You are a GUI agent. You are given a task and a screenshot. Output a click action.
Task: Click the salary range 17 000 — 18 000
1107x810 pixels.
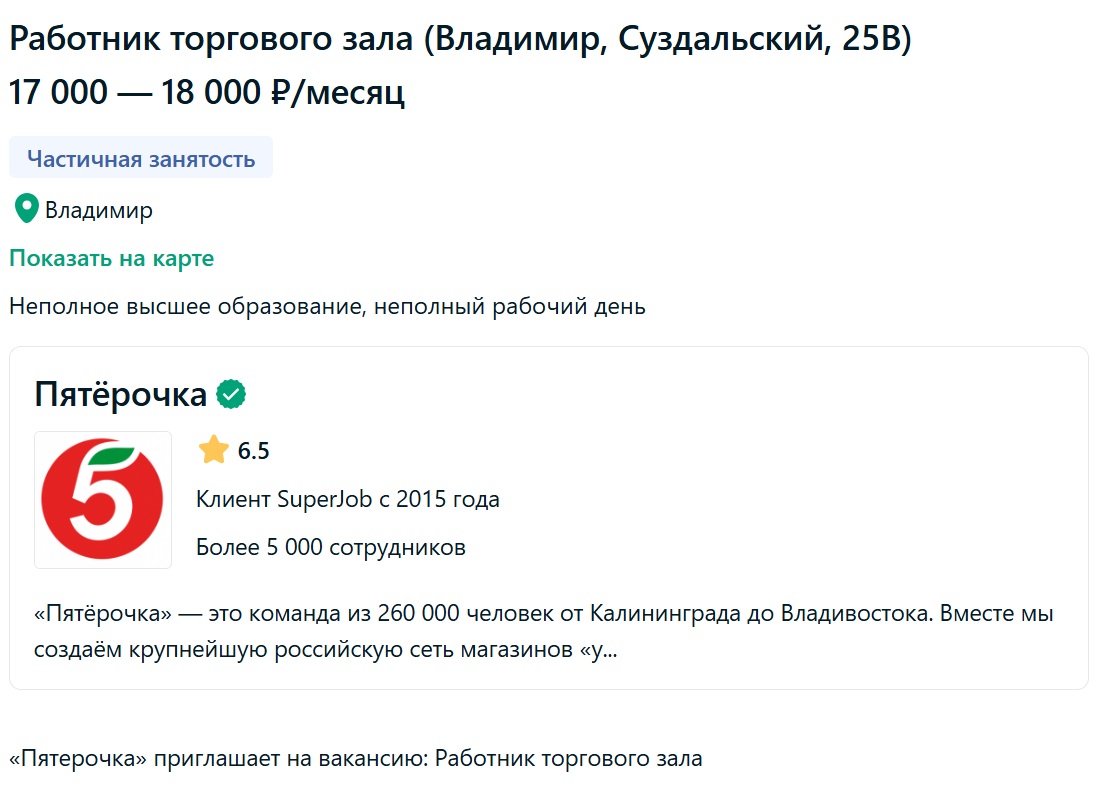point(135,92)
